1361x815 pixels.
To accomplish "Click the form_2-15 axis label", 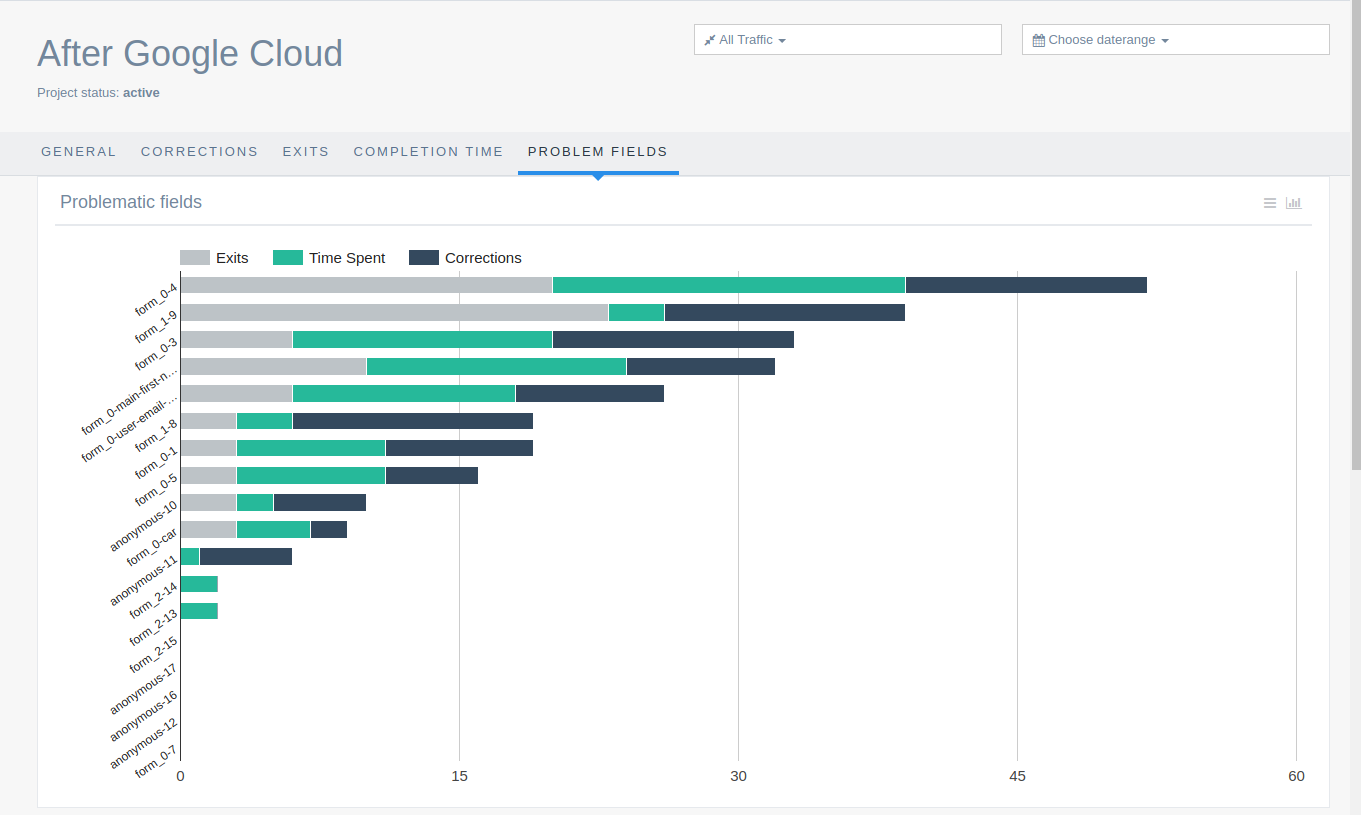I will click(x=154, y=655).
